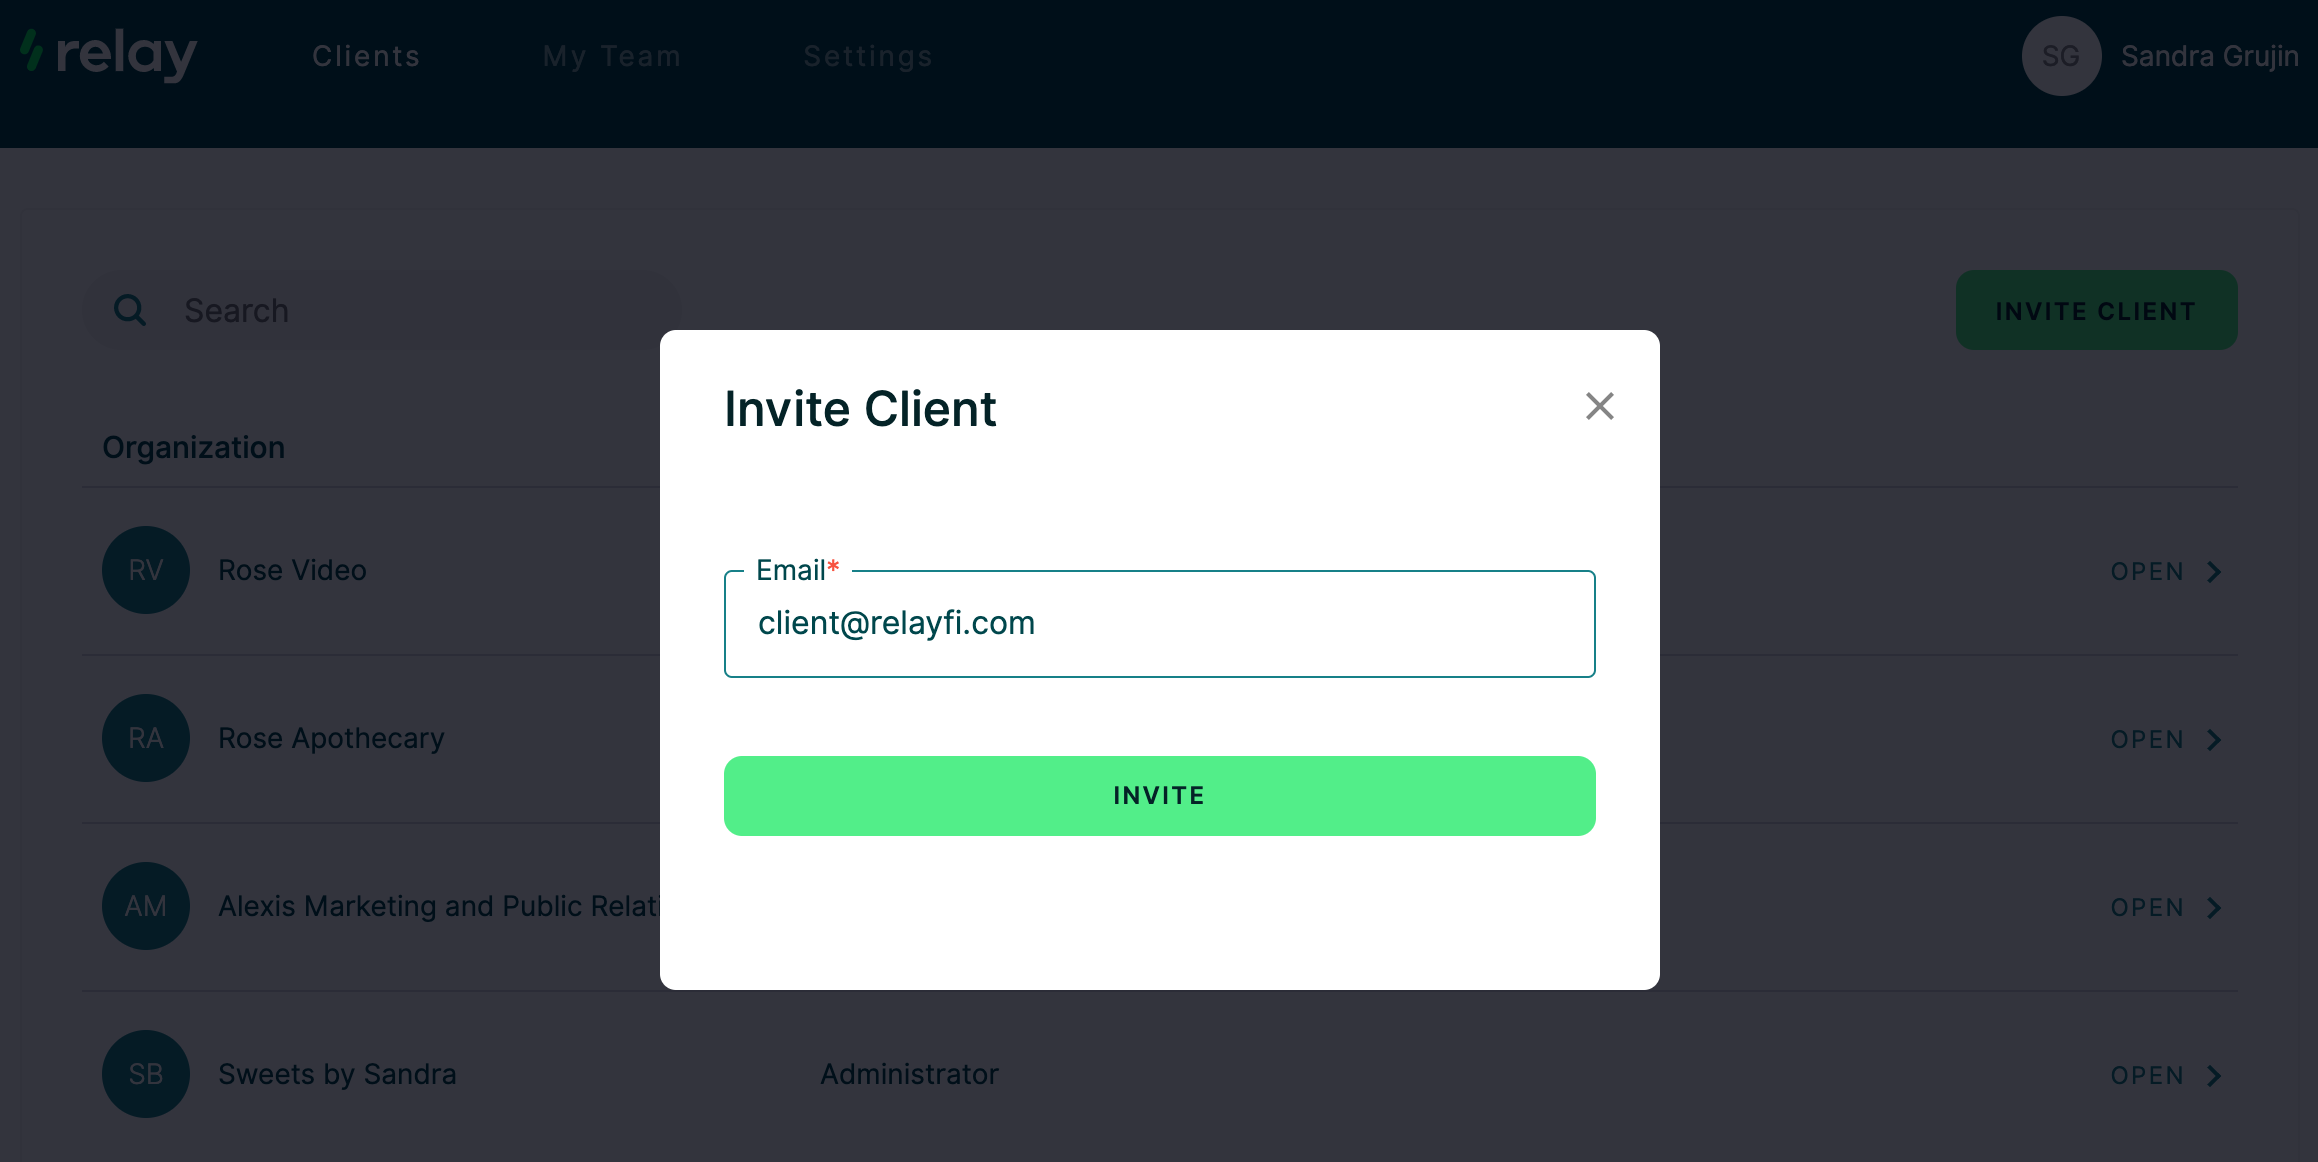Focus the Email input field

(1160, 624)
